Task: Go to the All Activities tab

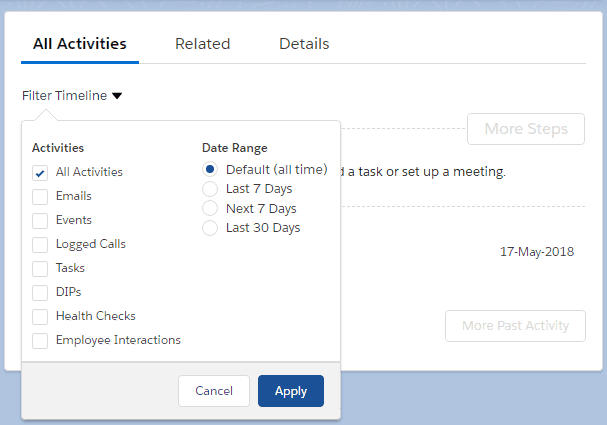Action: click(x=80, y=44)
